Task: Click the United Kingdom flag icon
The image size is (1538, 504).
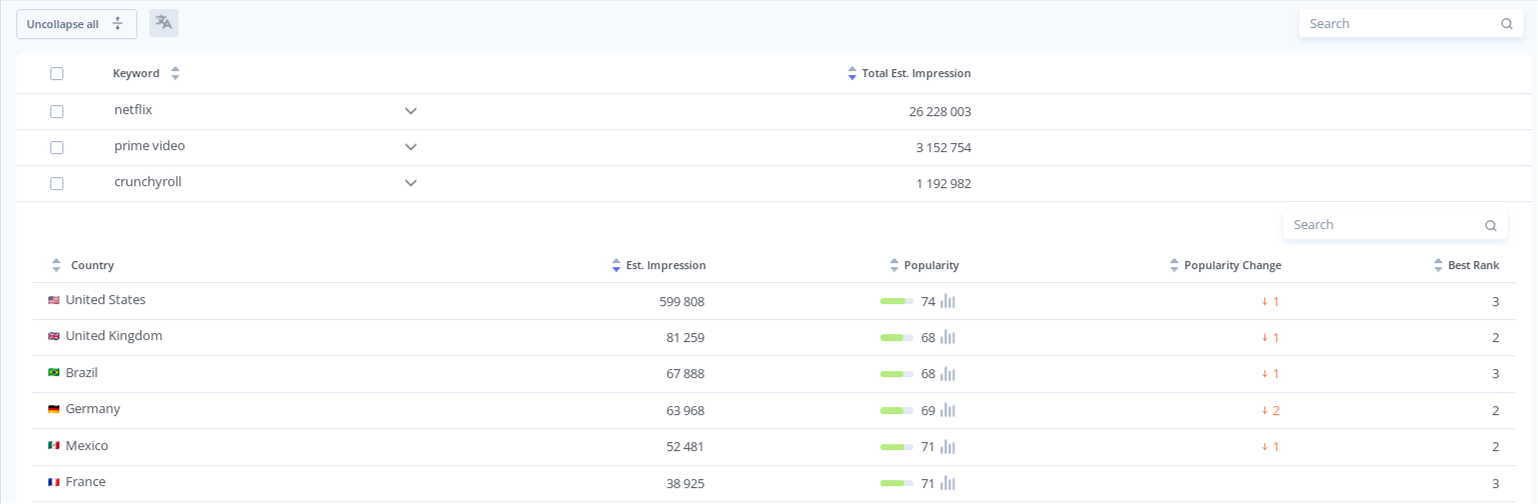Action: (54, 336)
